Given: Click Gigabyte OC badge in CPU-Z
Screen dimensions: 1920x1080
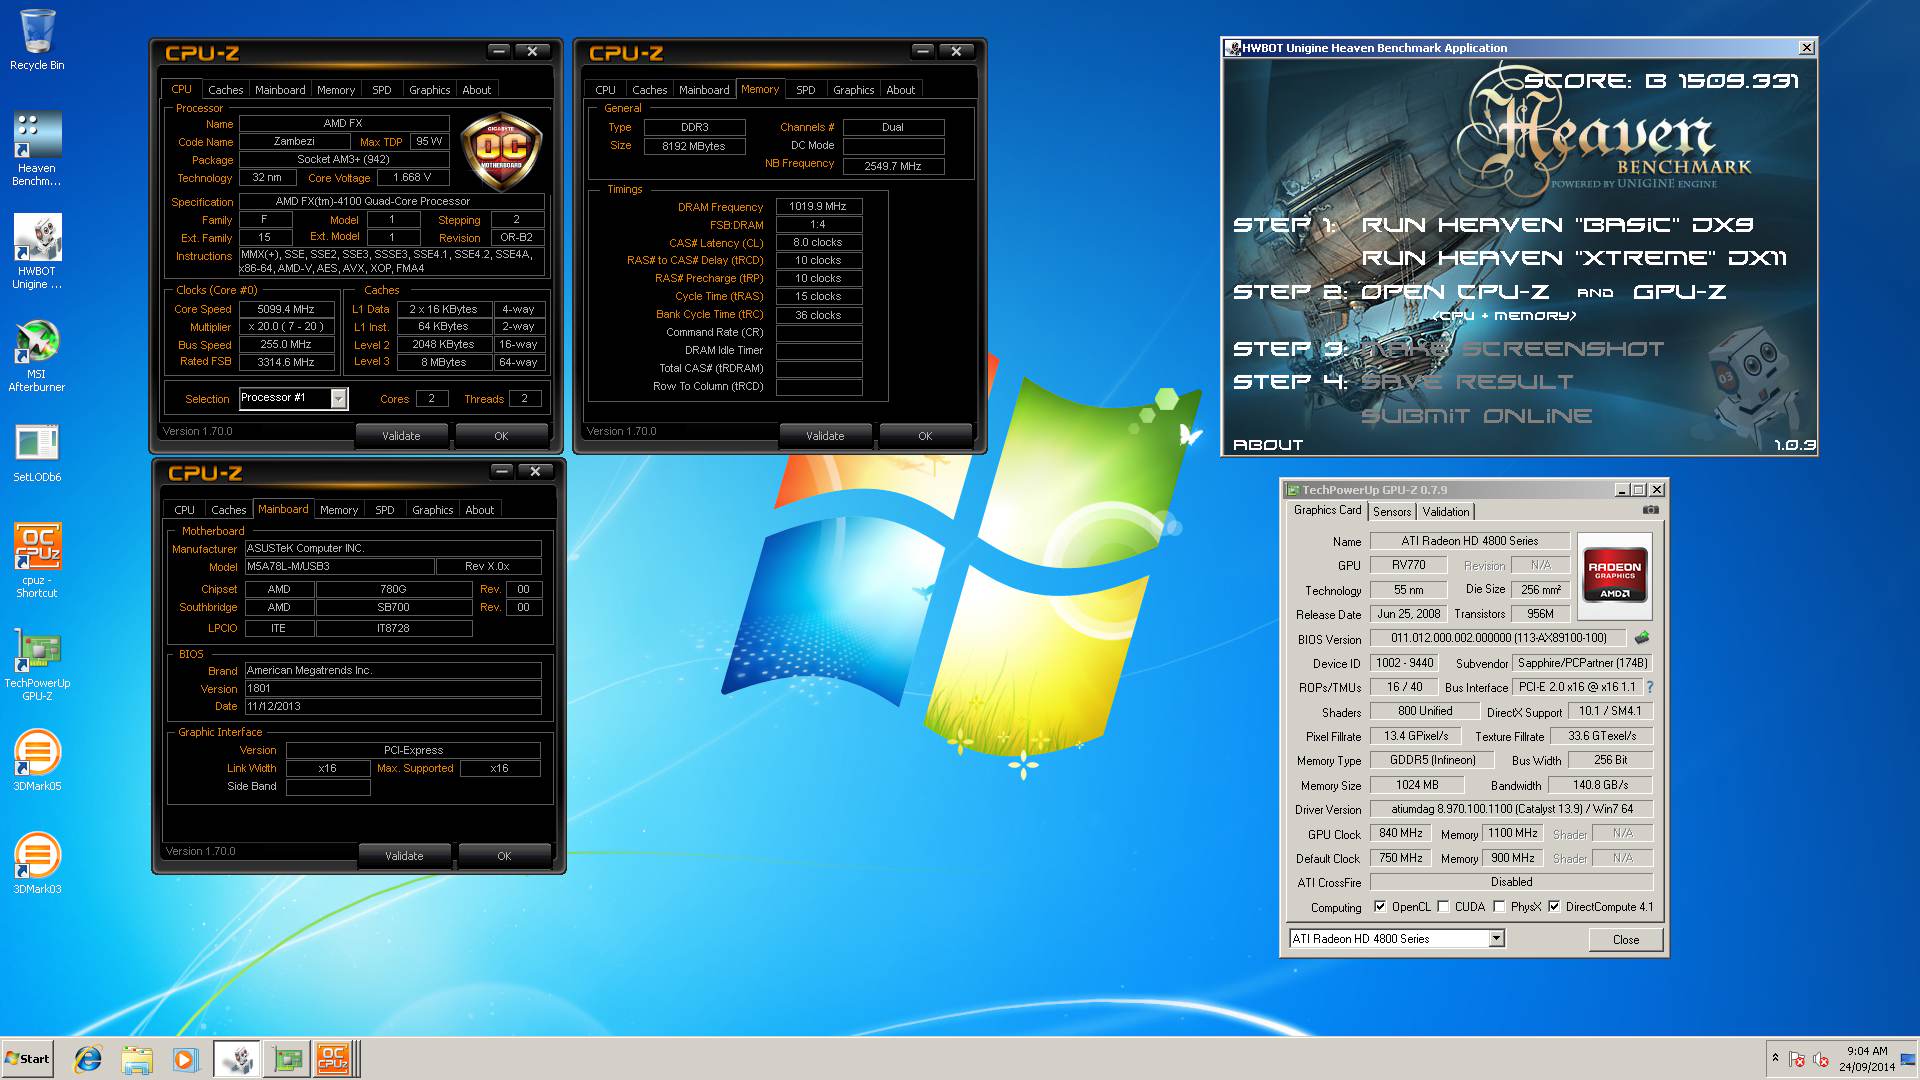Looking at the screenshot, I should [x=501, y=153].
